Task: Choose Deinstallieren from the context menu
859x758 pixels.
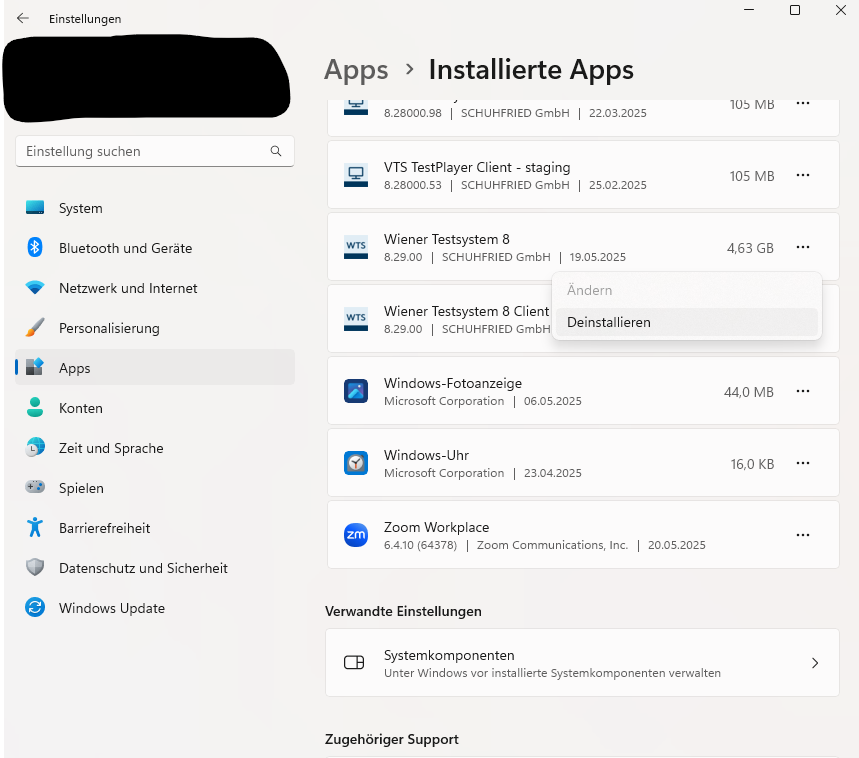Action: (609, 322)
